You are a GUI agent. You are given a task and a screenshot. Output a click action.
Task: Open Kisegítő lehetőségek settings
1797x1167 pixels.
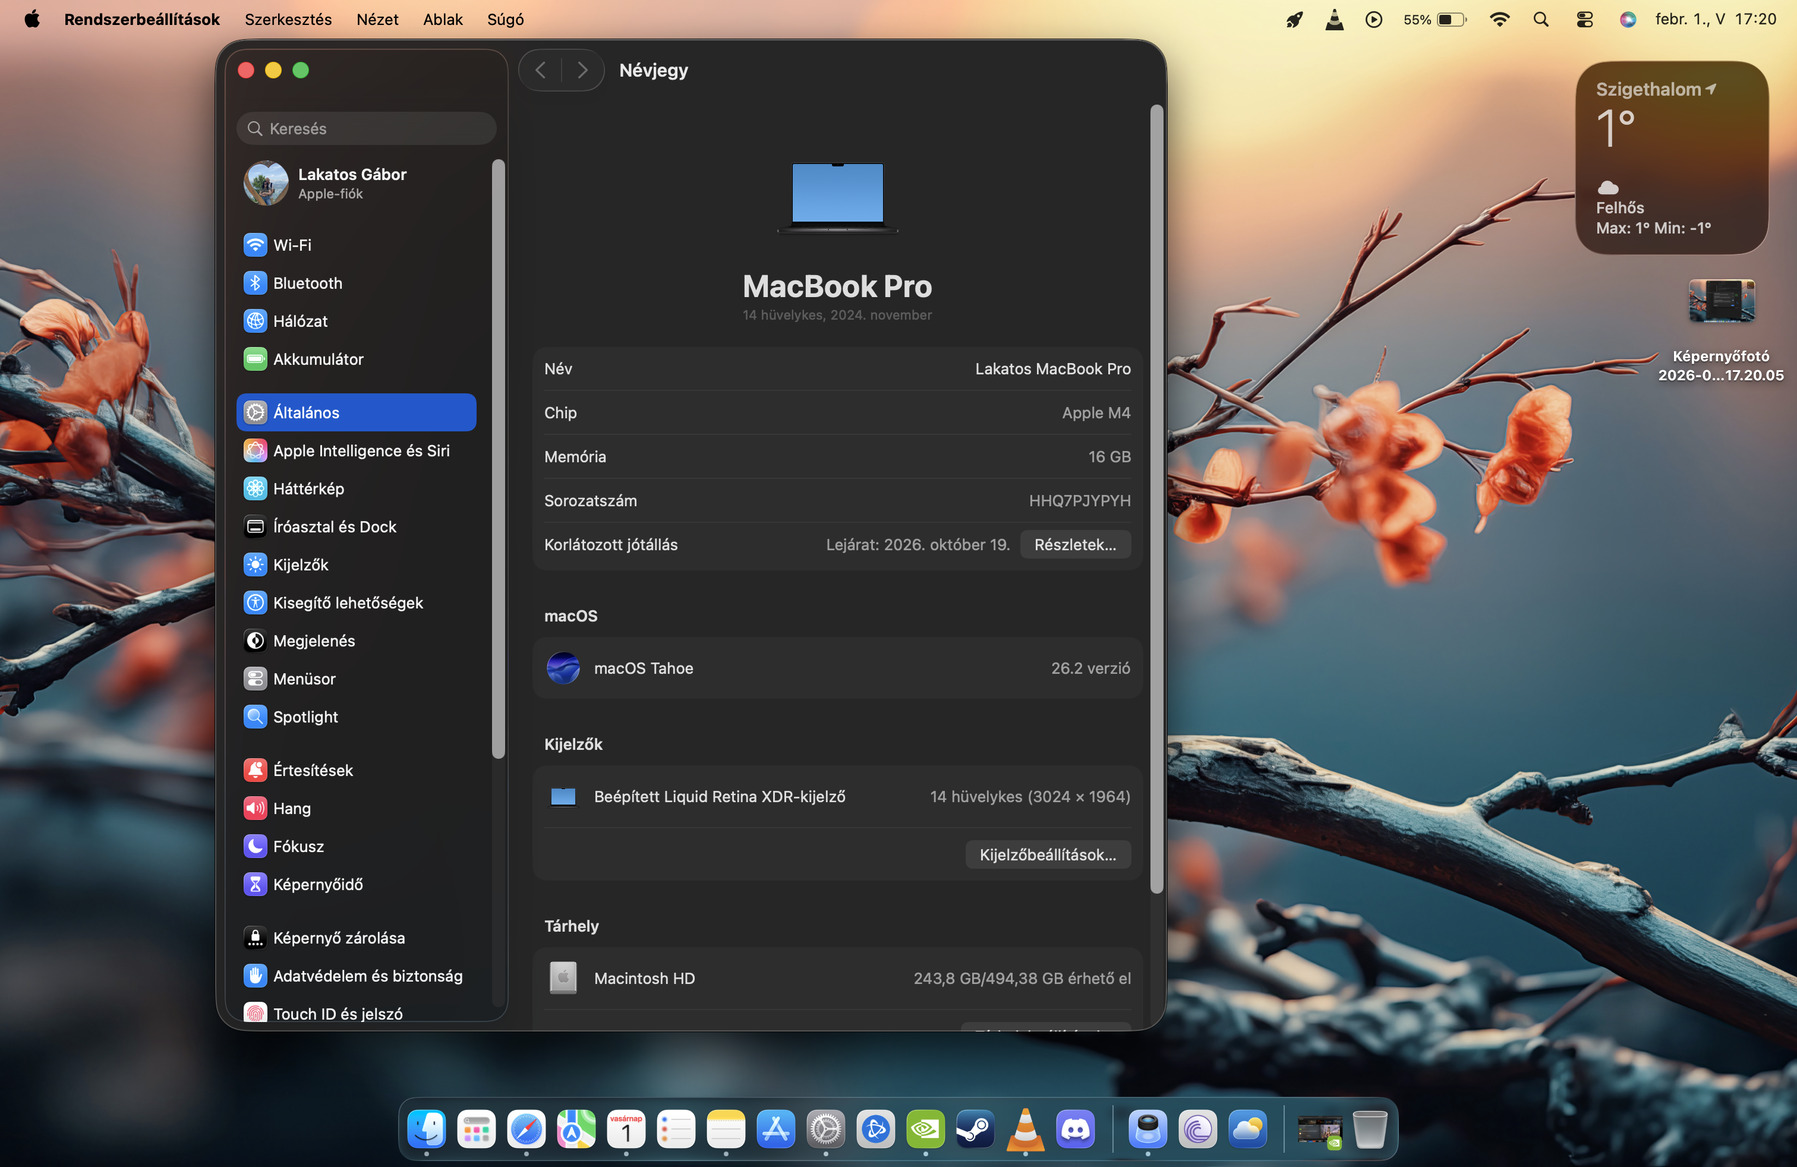pyautogui.click(x=356, y=603)
